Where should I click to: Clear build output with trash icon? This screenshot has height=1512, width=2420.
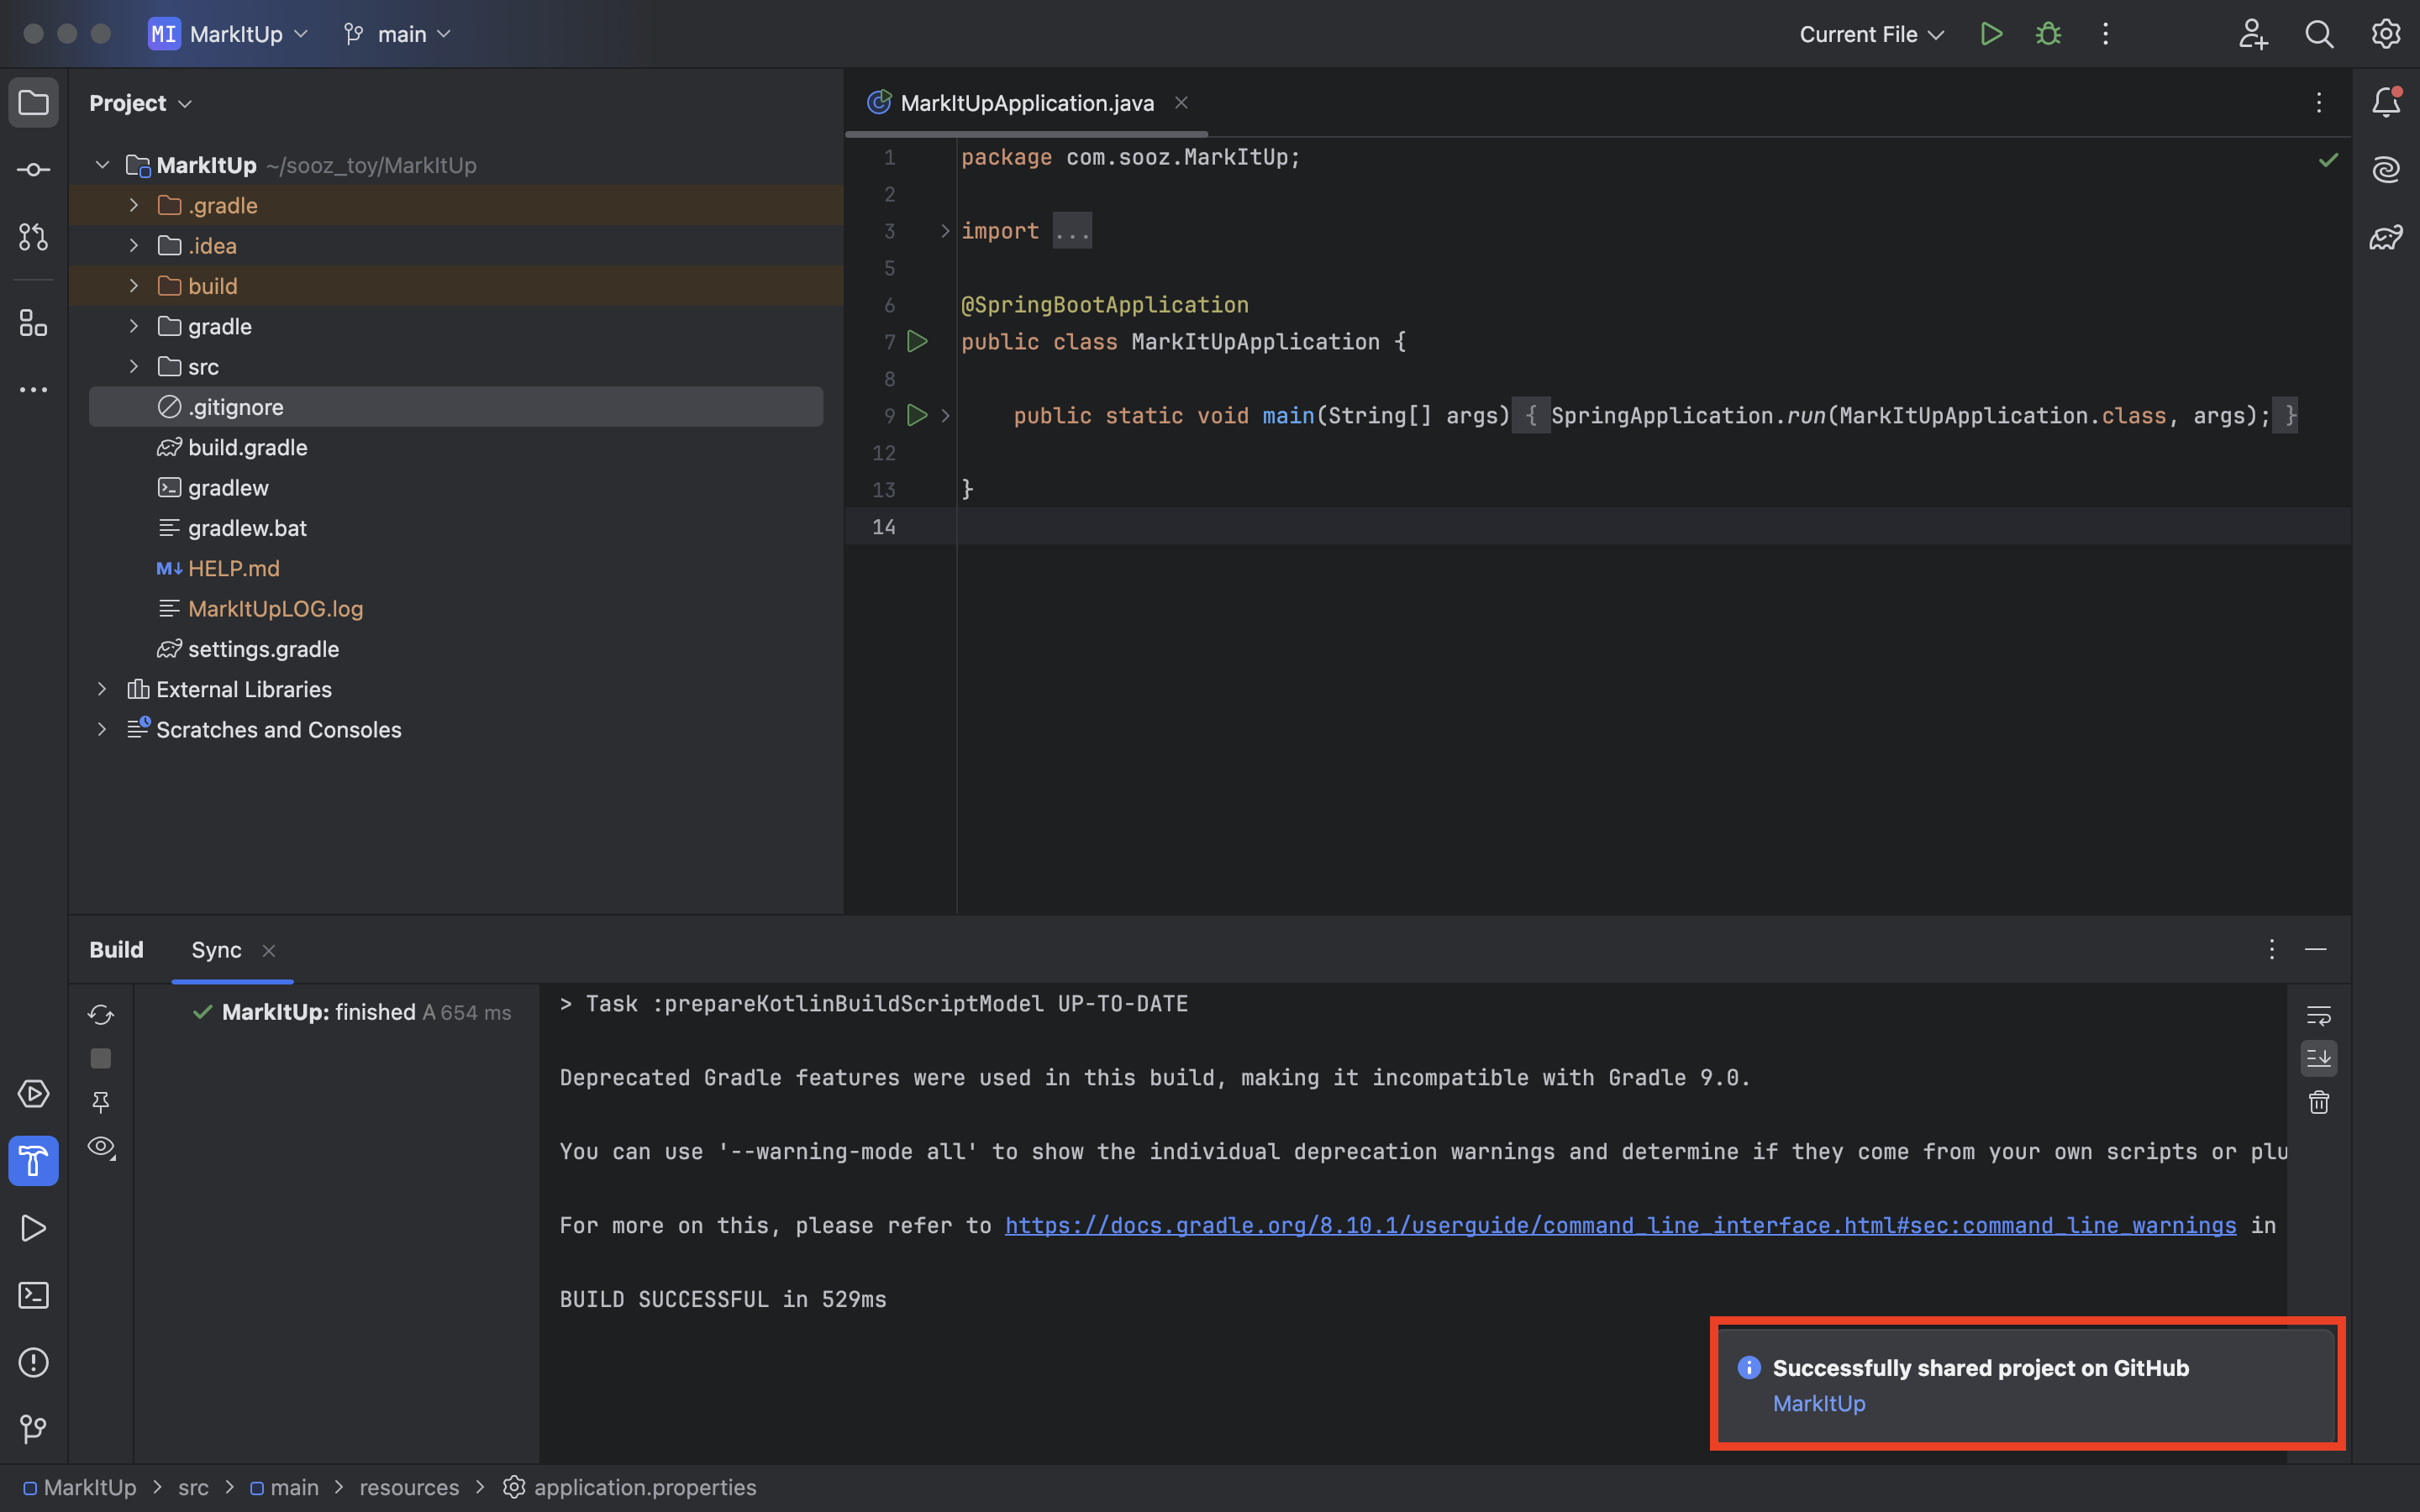pos(2318,1103)
